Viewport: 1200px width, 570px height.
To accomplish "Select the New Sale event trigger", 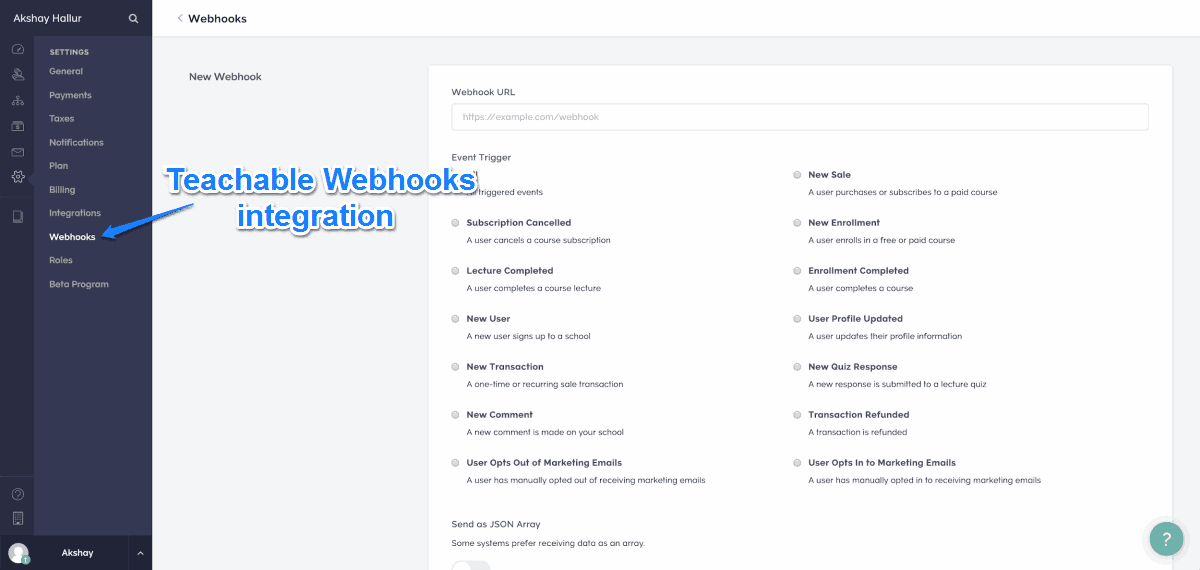I will point(797,175).
